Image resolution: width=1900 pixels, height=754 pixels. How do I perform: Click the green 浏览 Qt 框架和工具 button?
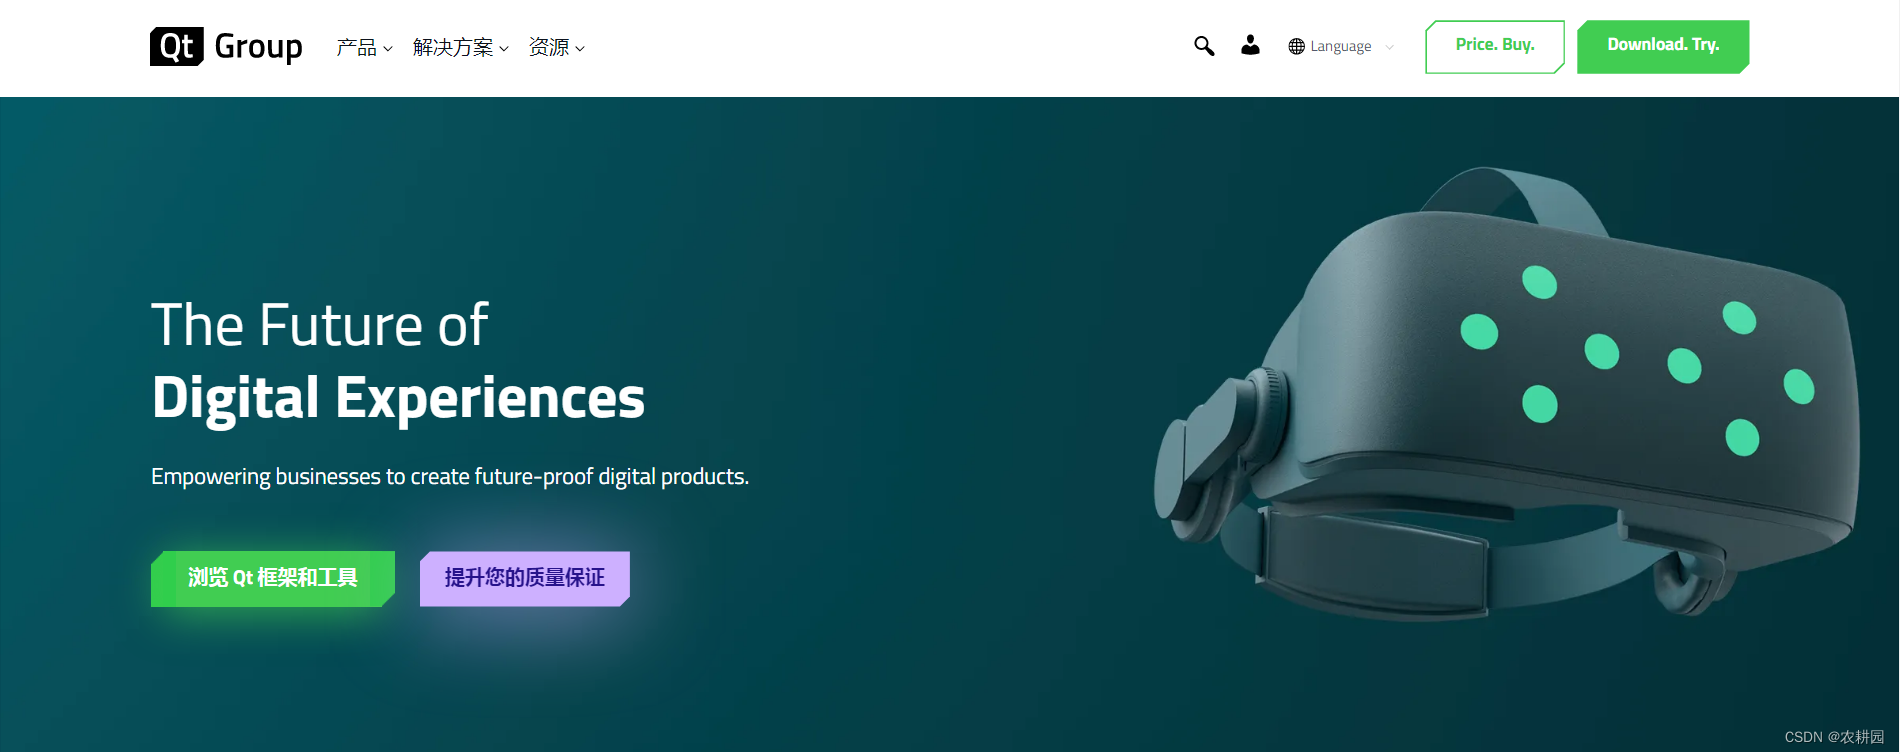pyautogui.click(x=273, y=579)
